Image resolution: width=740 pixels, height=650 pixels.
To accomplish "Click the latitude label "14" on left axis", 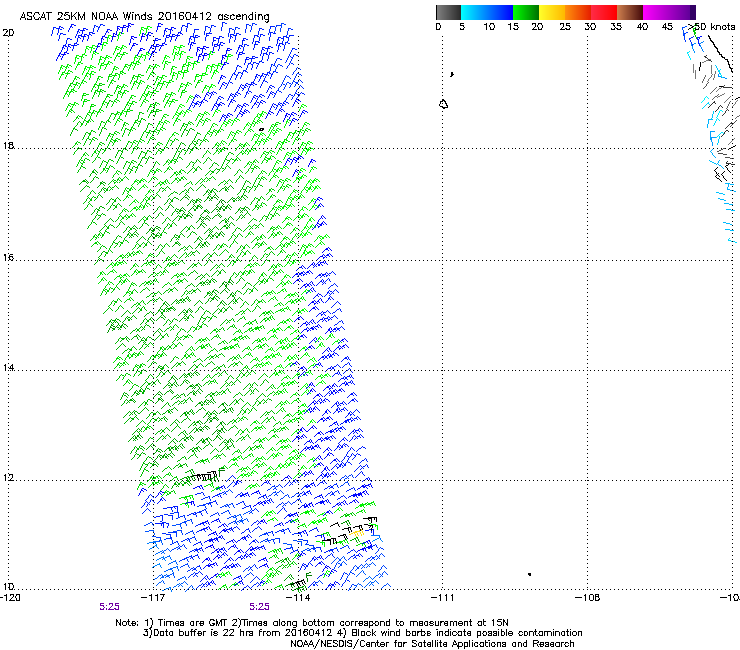I will [x=8, y=368].
